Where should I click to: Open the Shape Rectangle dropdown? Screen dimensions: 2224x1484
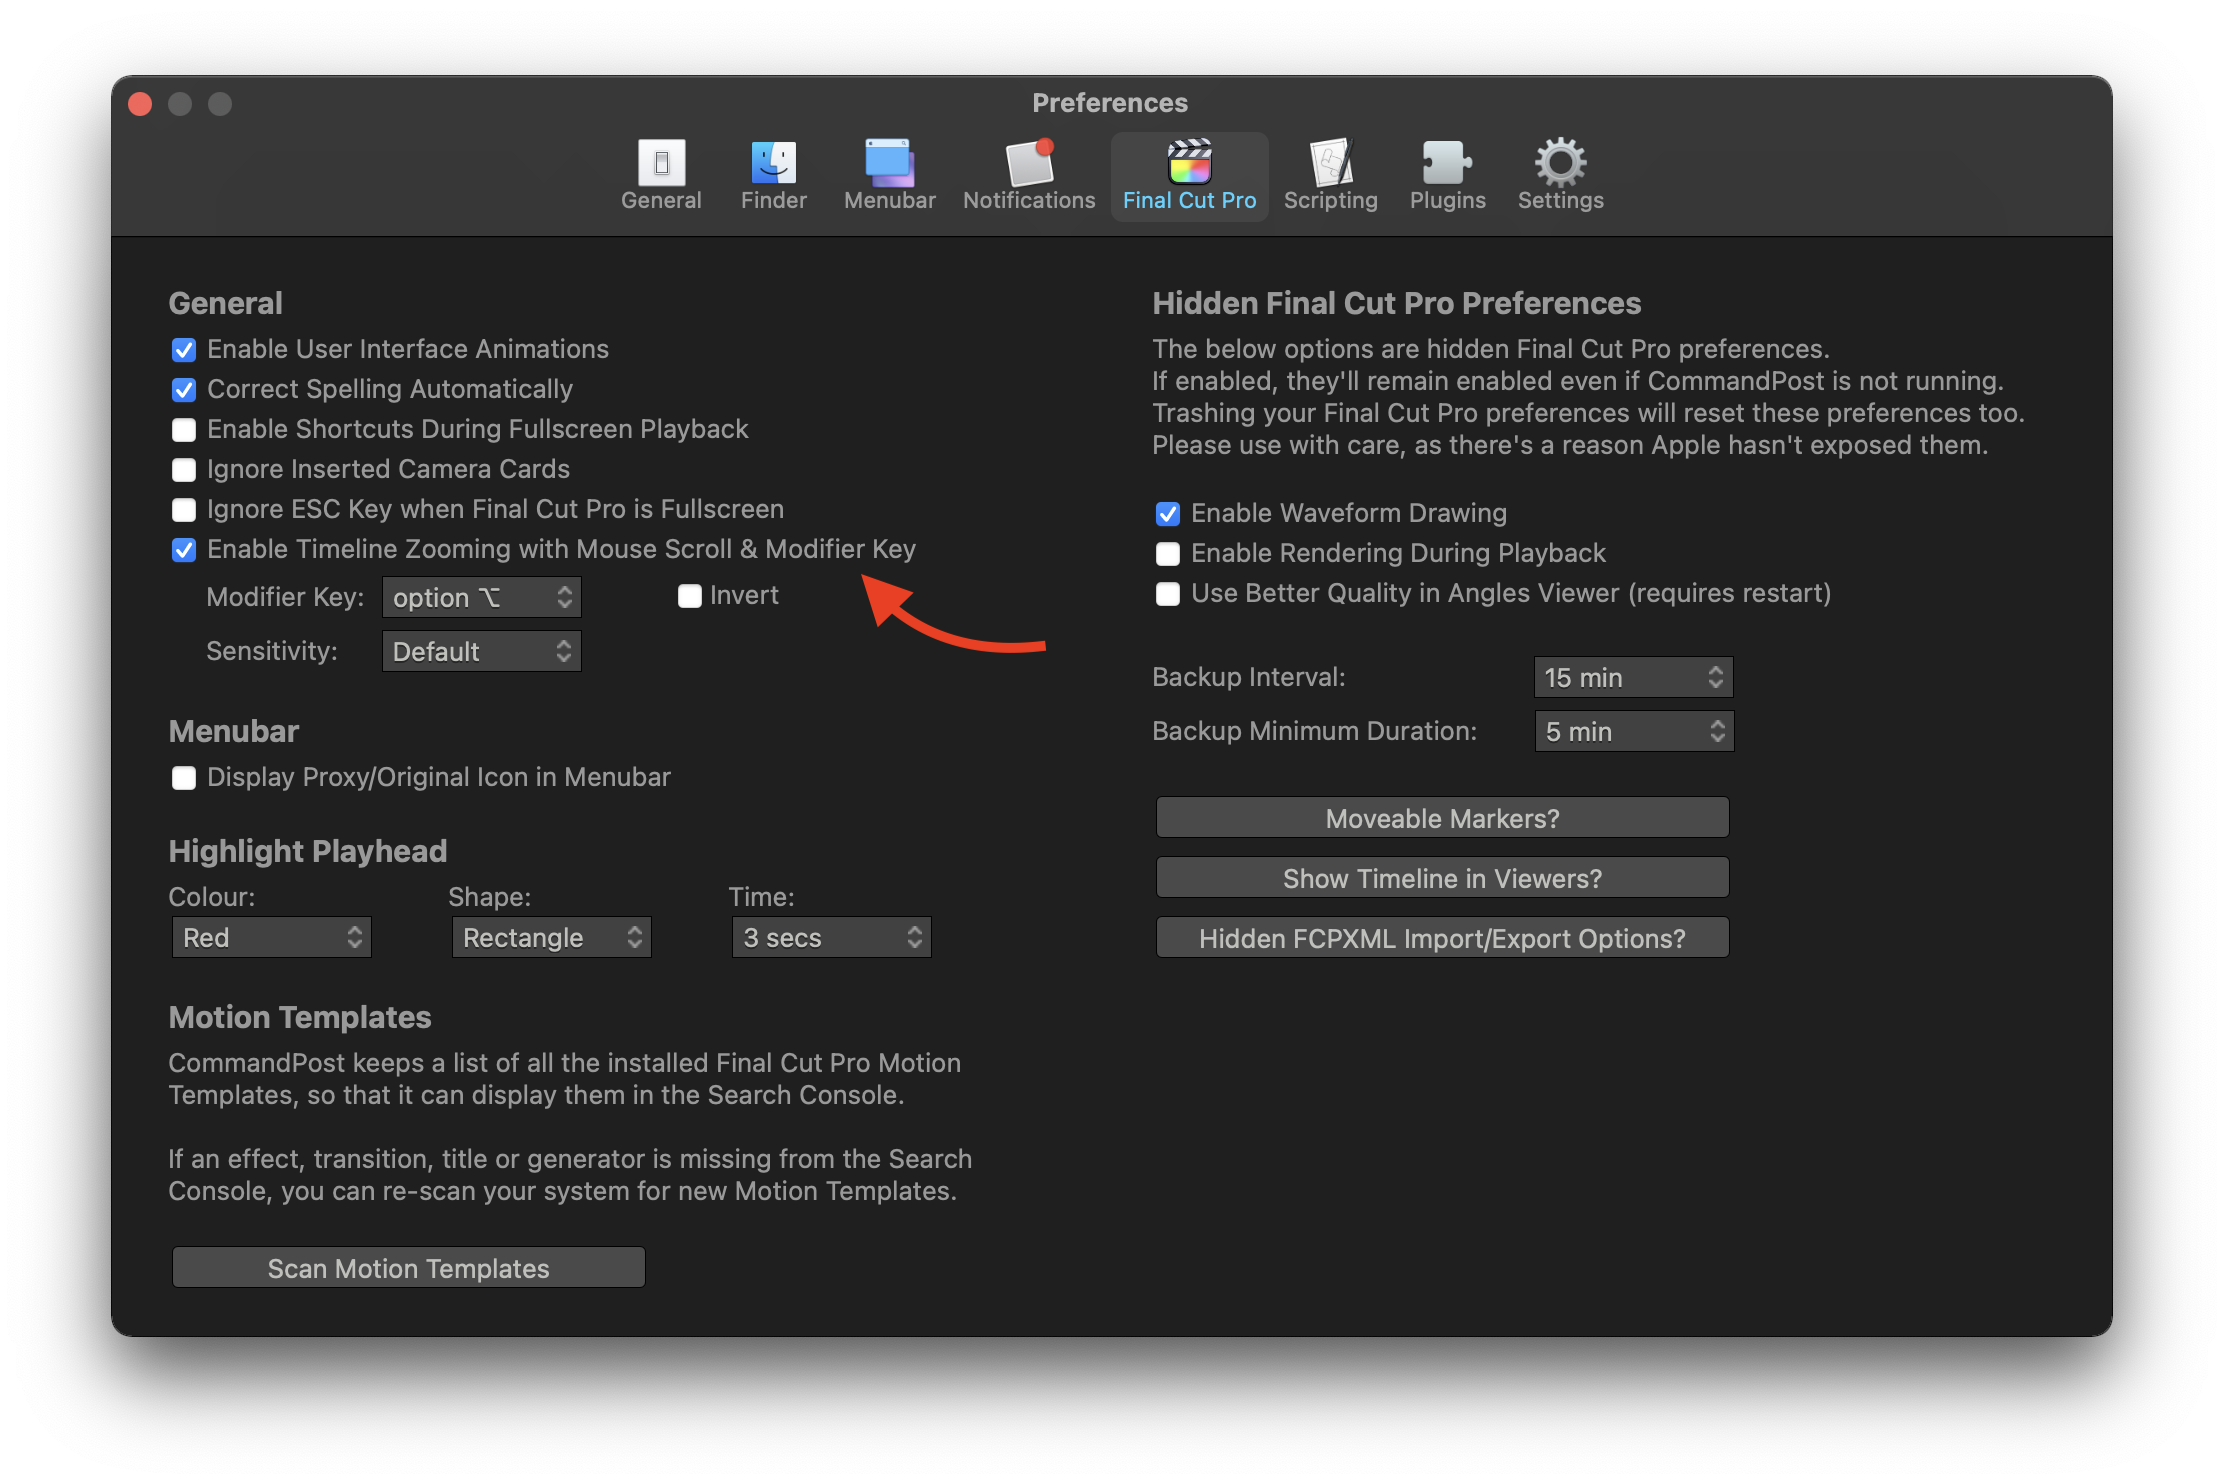pyautogui.click(x=551, y=938)
